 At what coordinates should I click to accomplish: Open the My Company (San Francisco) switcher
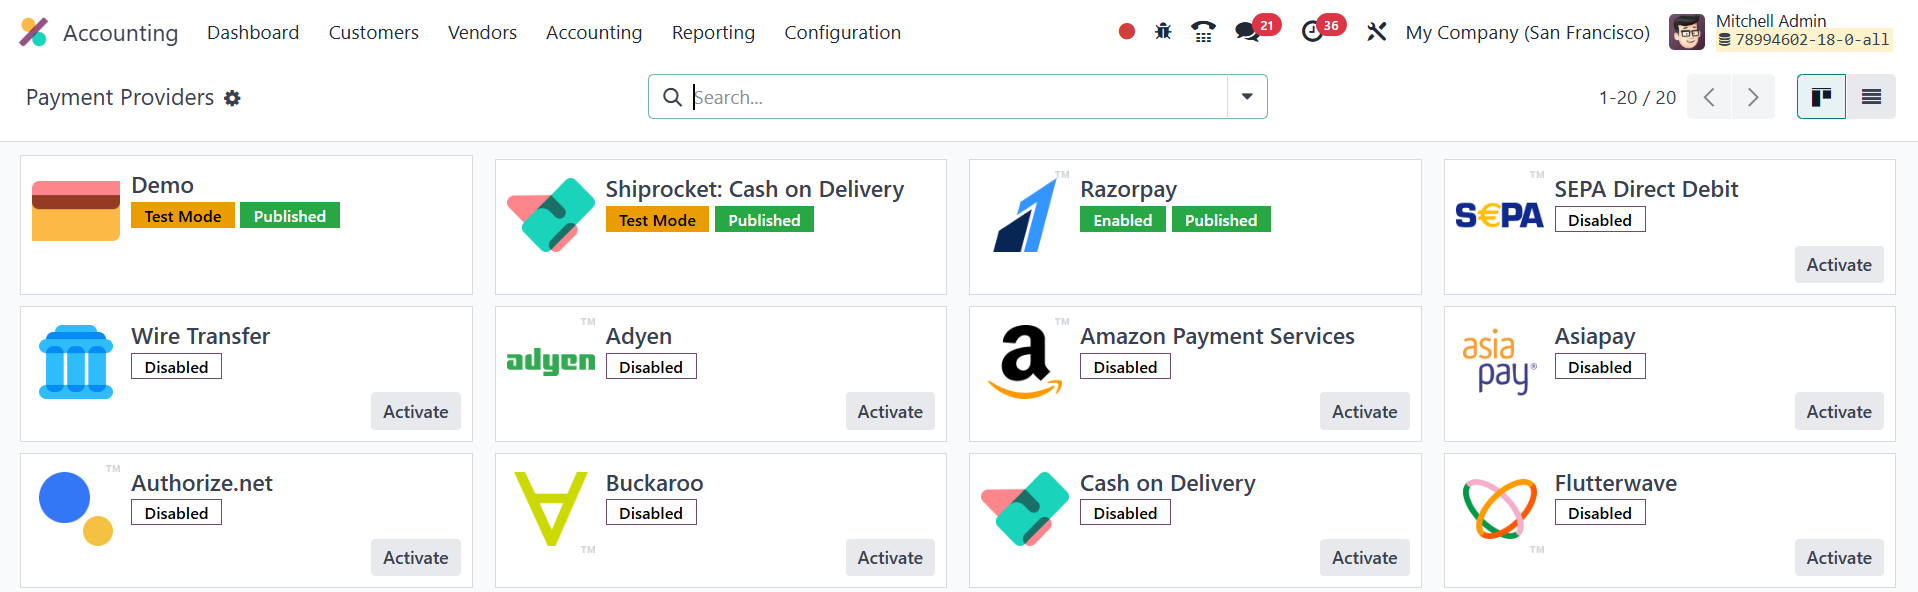pos(1527,32)
